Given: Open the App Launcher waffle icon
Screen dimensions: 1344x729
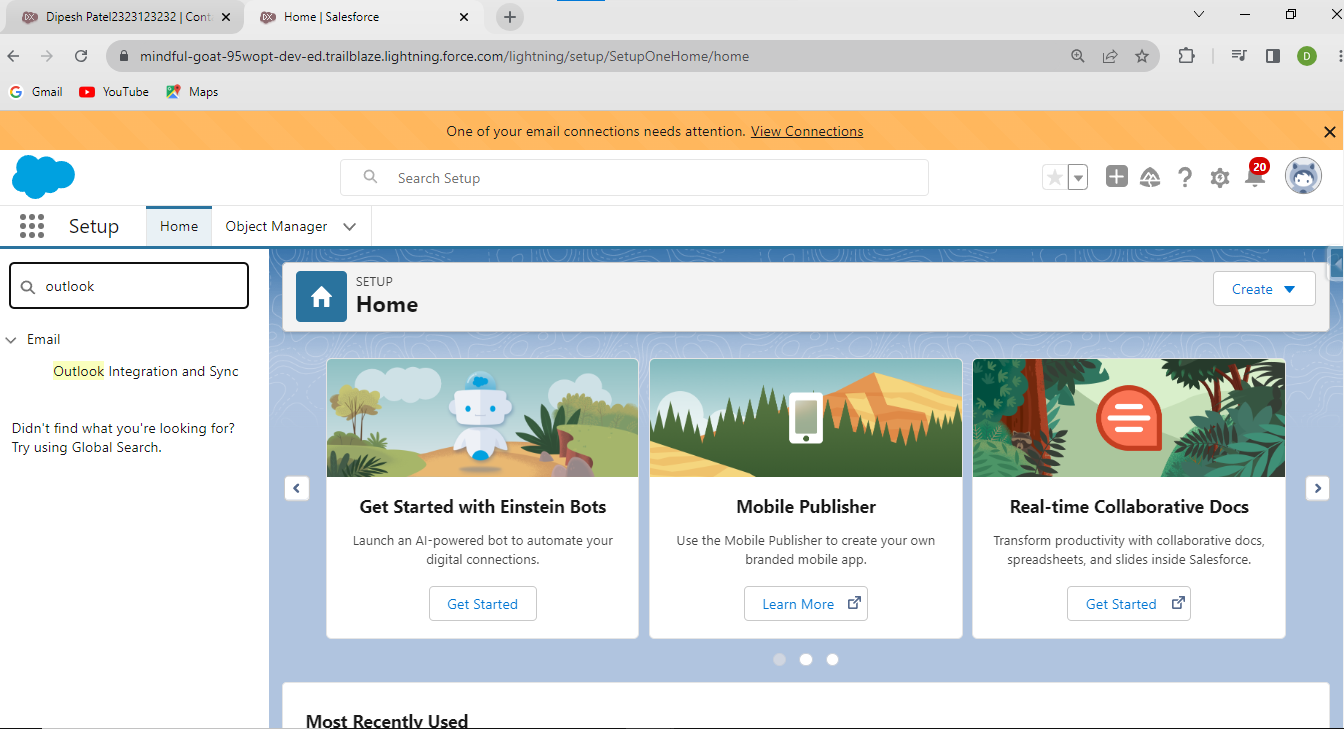Looking at the screenshot, I should tap(32, 226).
